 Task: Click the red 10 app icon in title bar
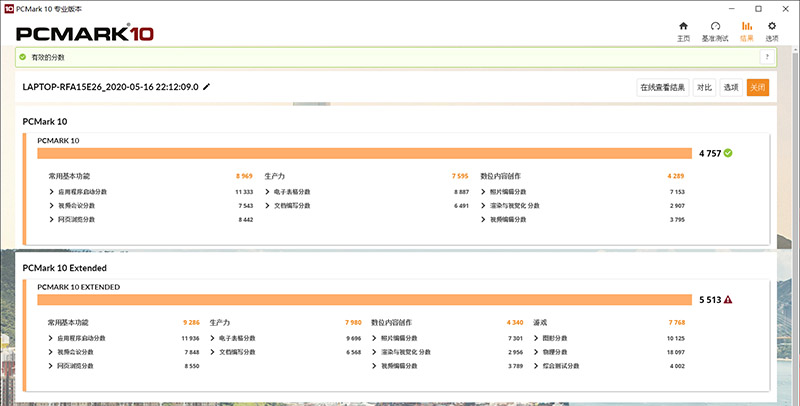coord(9,9)
